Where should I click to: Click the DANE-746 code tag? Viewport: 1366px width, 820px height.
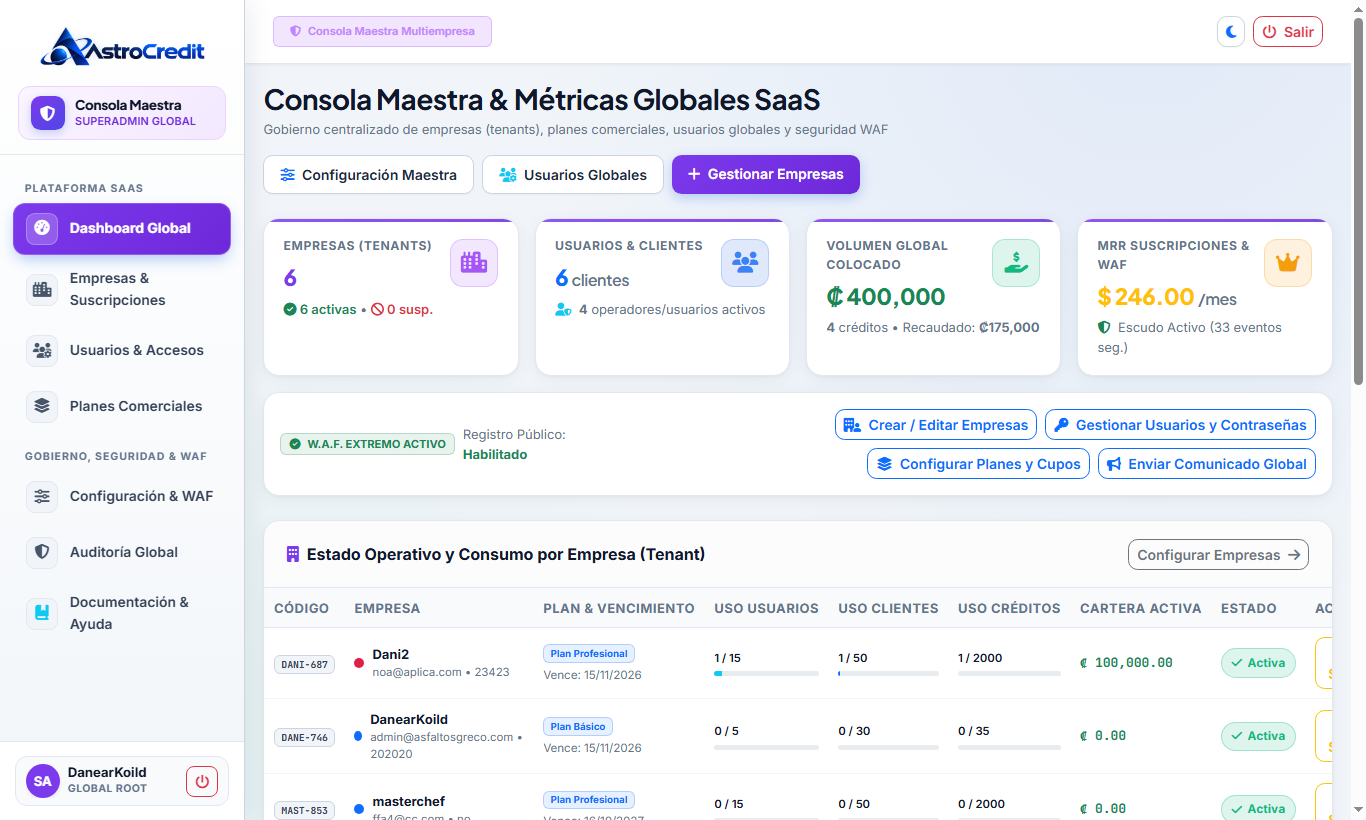305,737
